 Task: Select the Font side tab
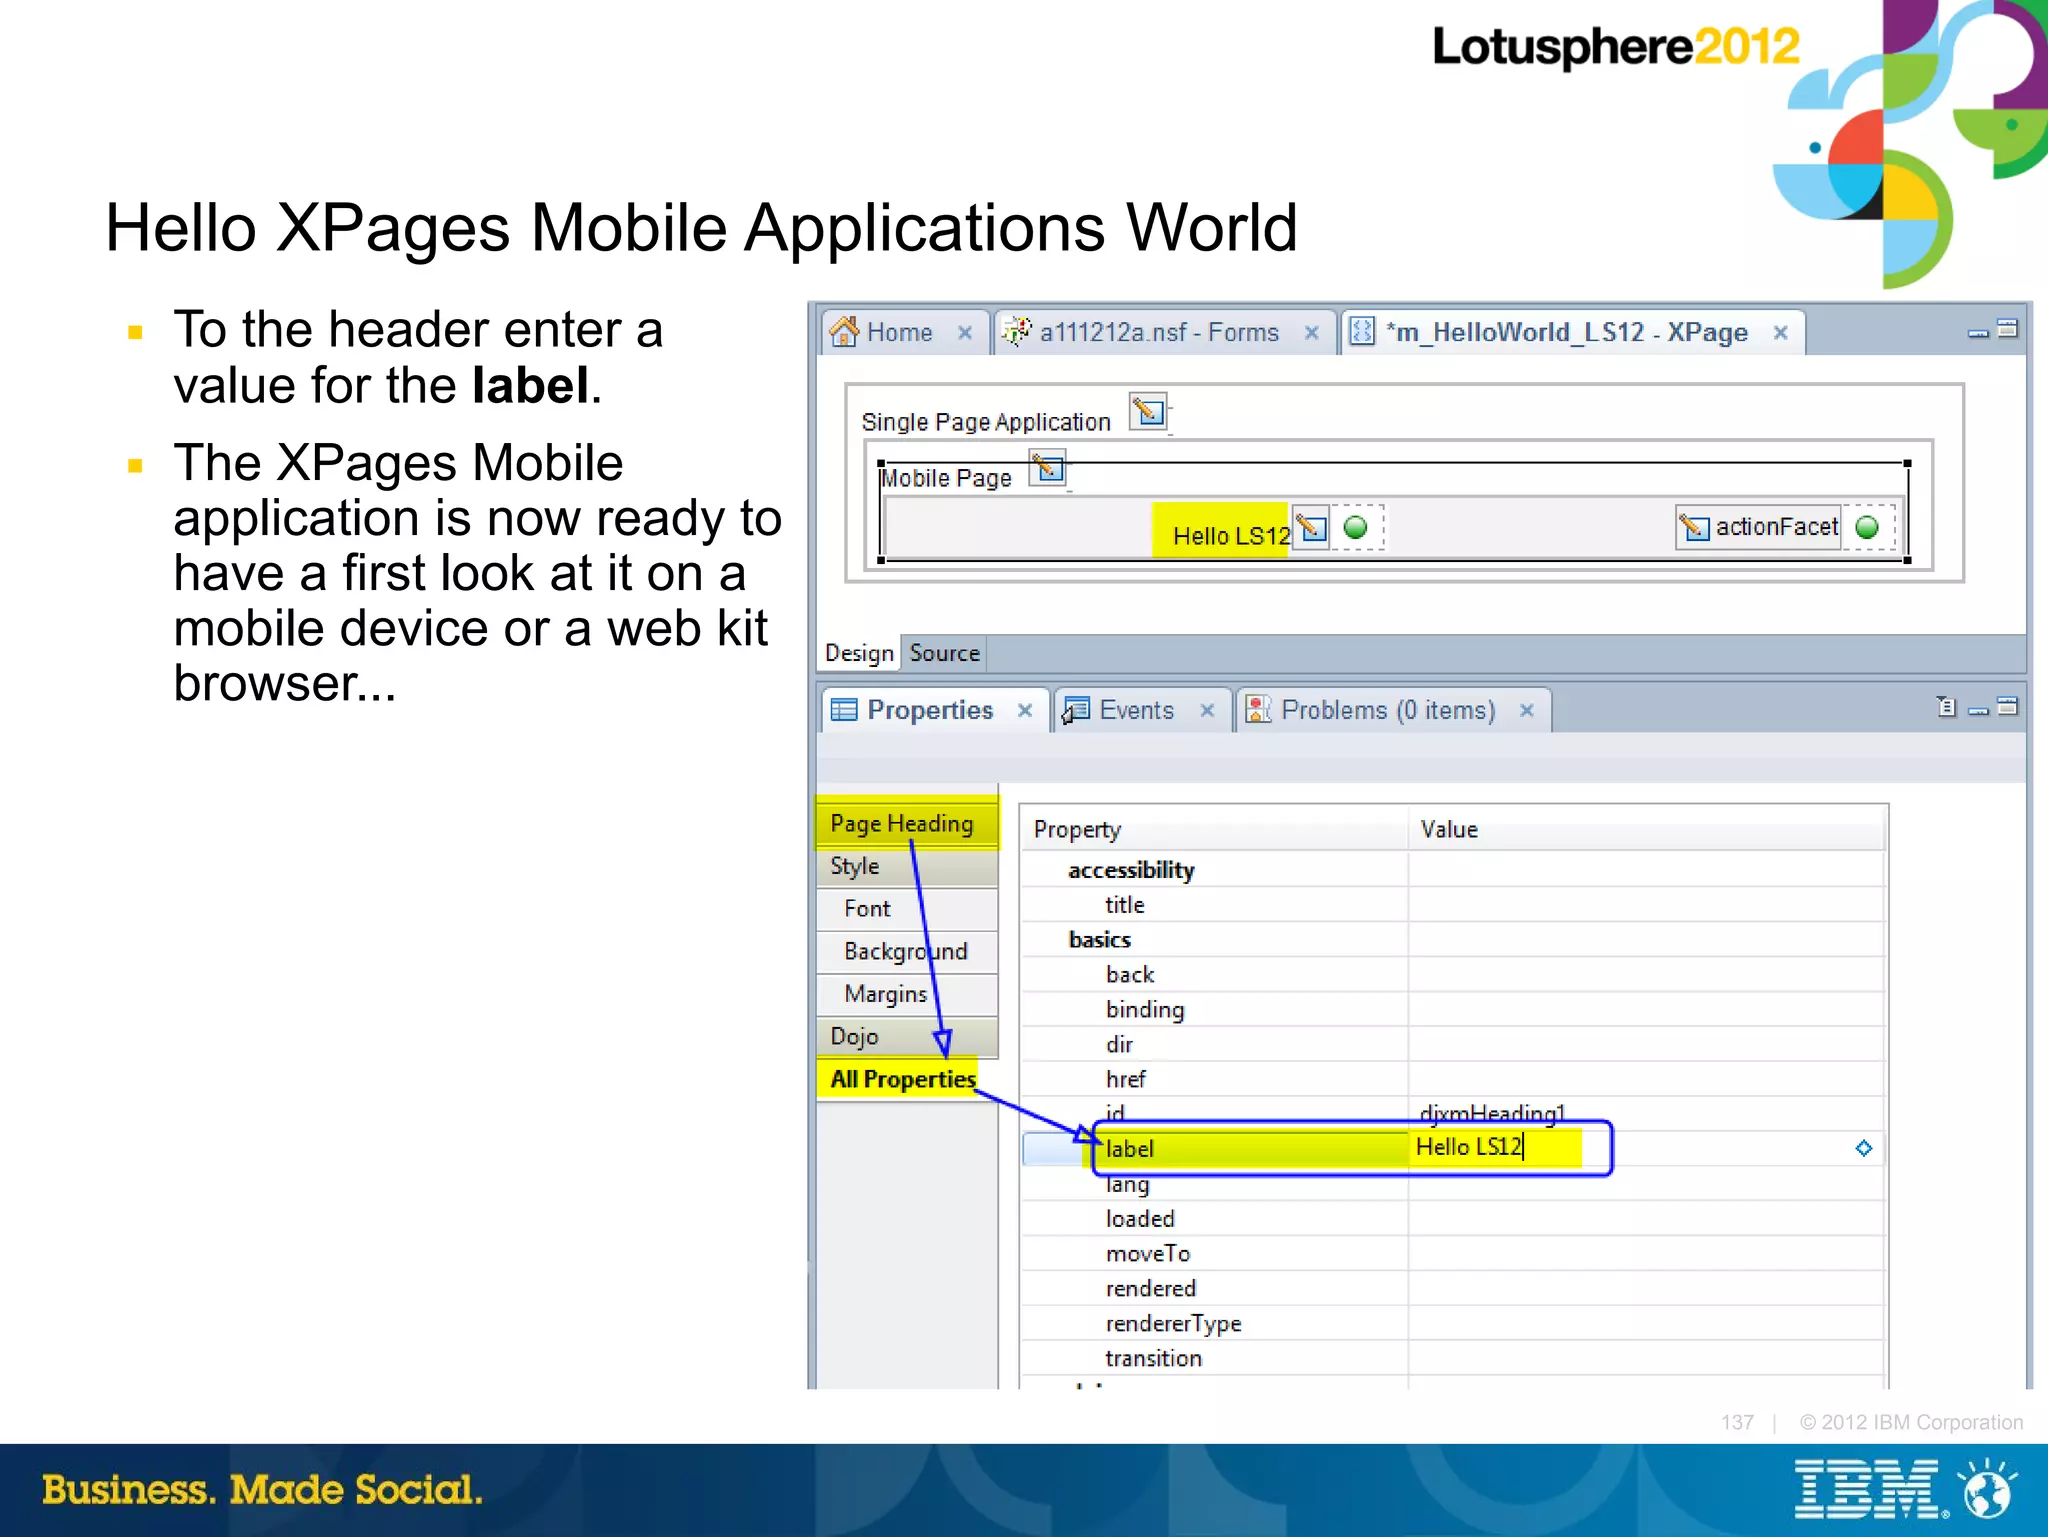coord(907,908)
